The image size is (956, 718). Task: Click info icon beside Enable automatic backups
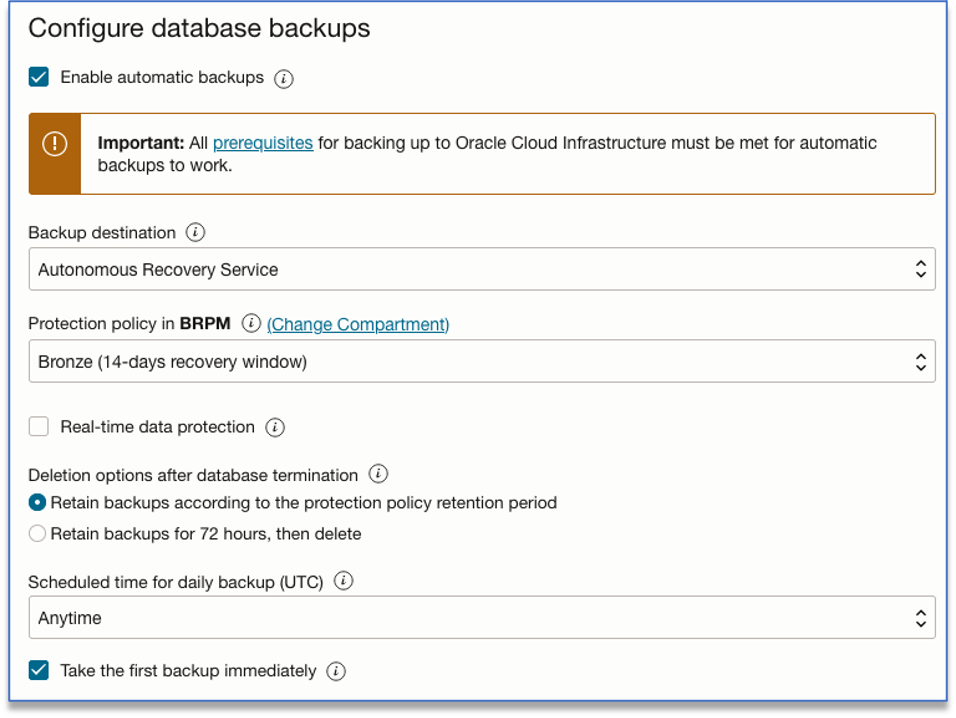(x=284, y=78)
